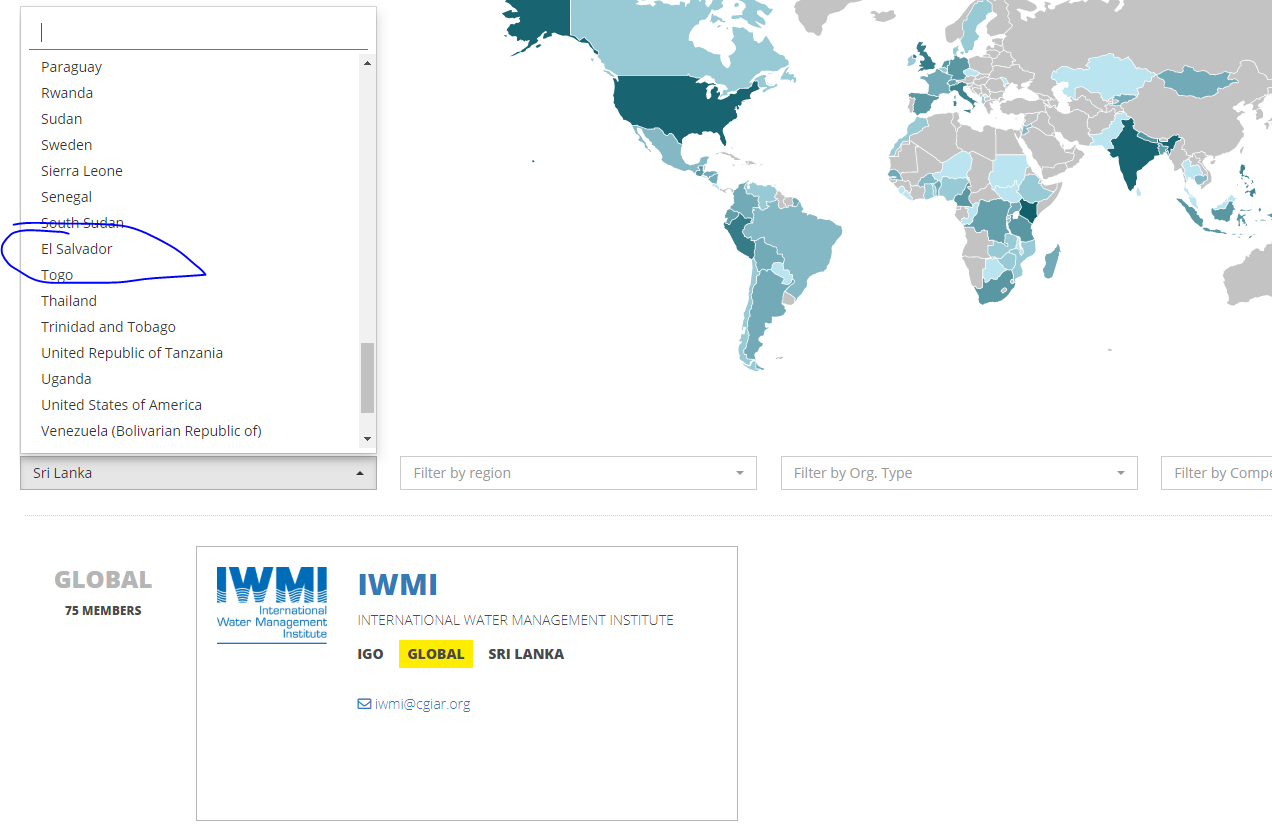
Task: Open the Filter by region dropdown
Action: [578, 473]
